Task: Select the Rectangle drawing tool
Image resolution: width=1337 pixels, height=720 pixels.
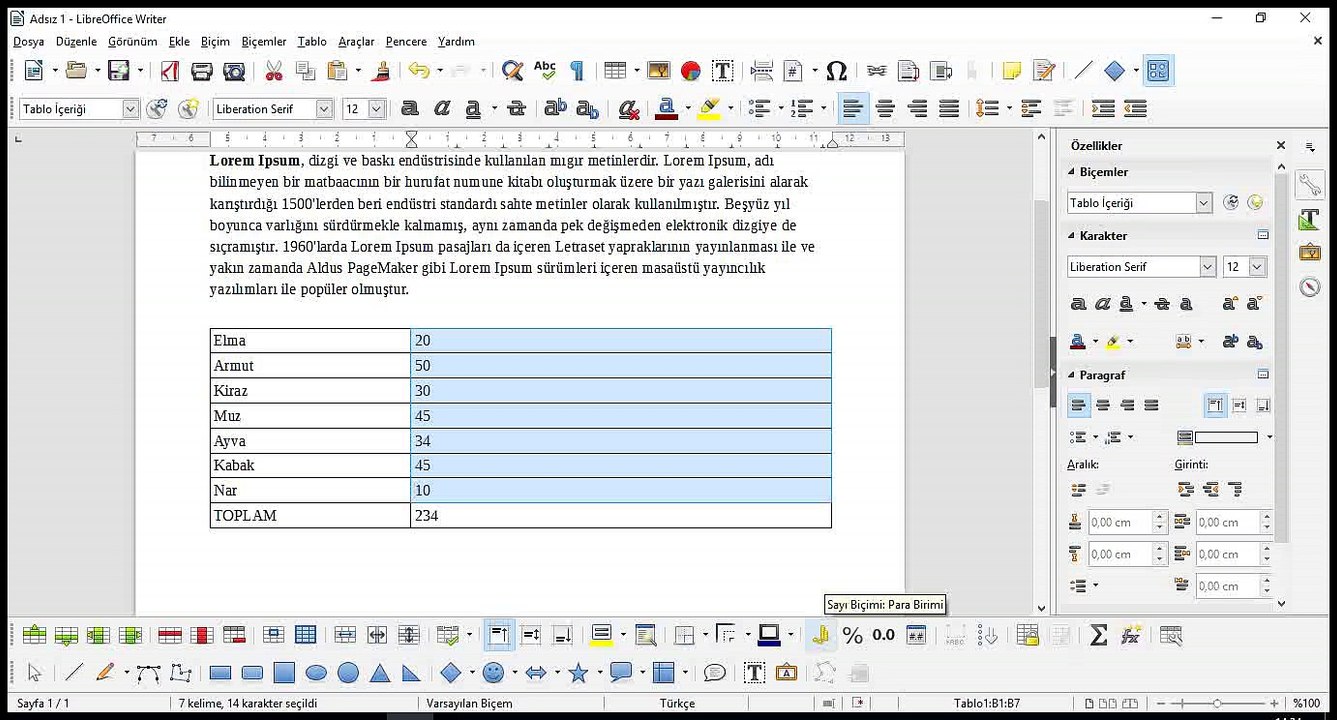Action: coord(220,673)
